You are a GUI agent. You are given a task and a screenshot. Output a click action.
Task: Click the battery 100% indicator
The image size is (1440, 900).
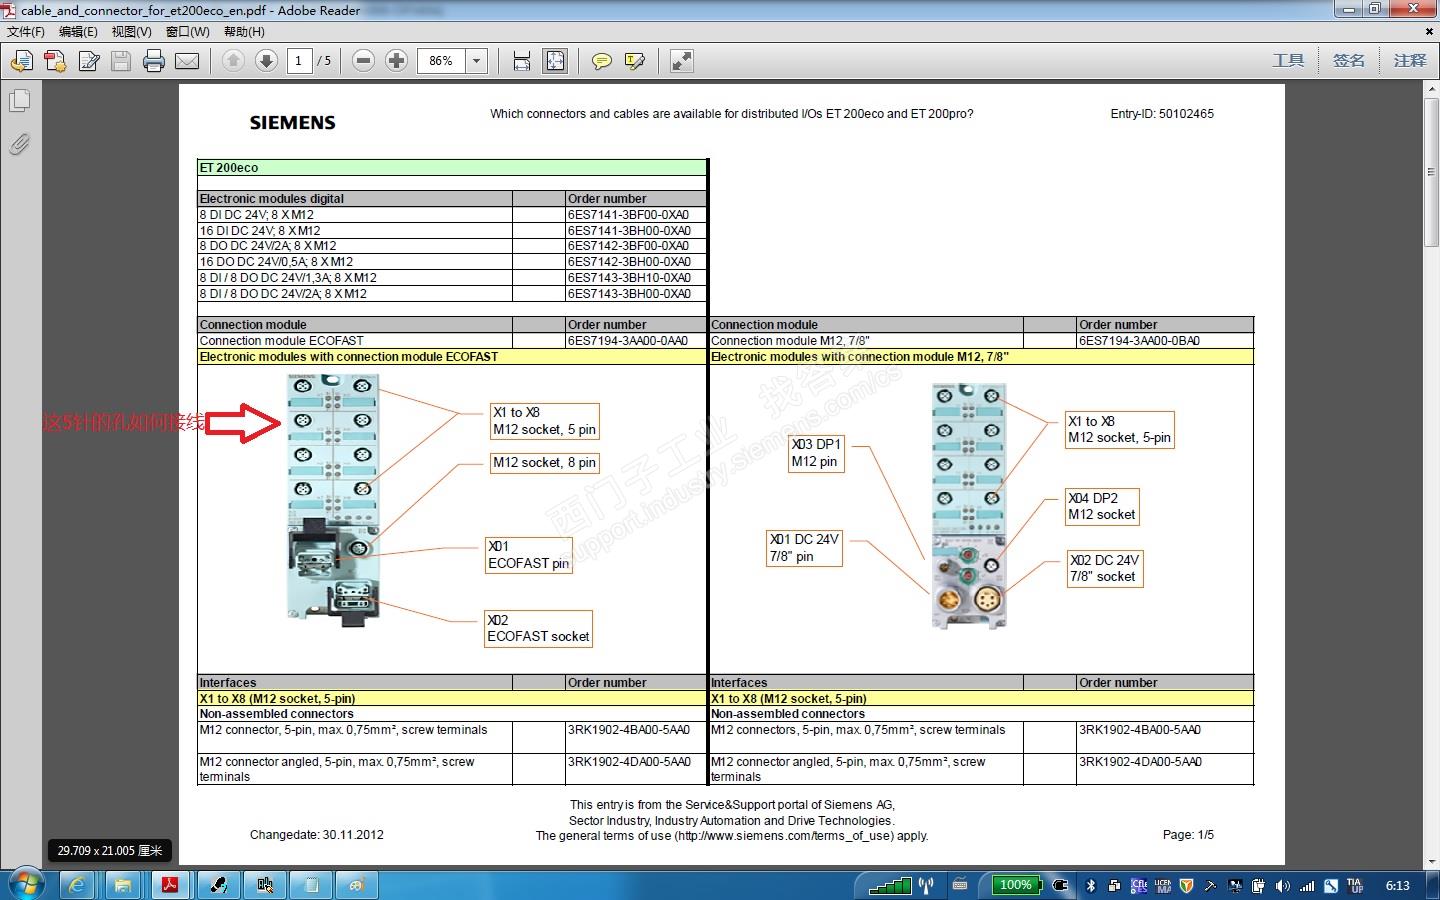point(1016,885)
